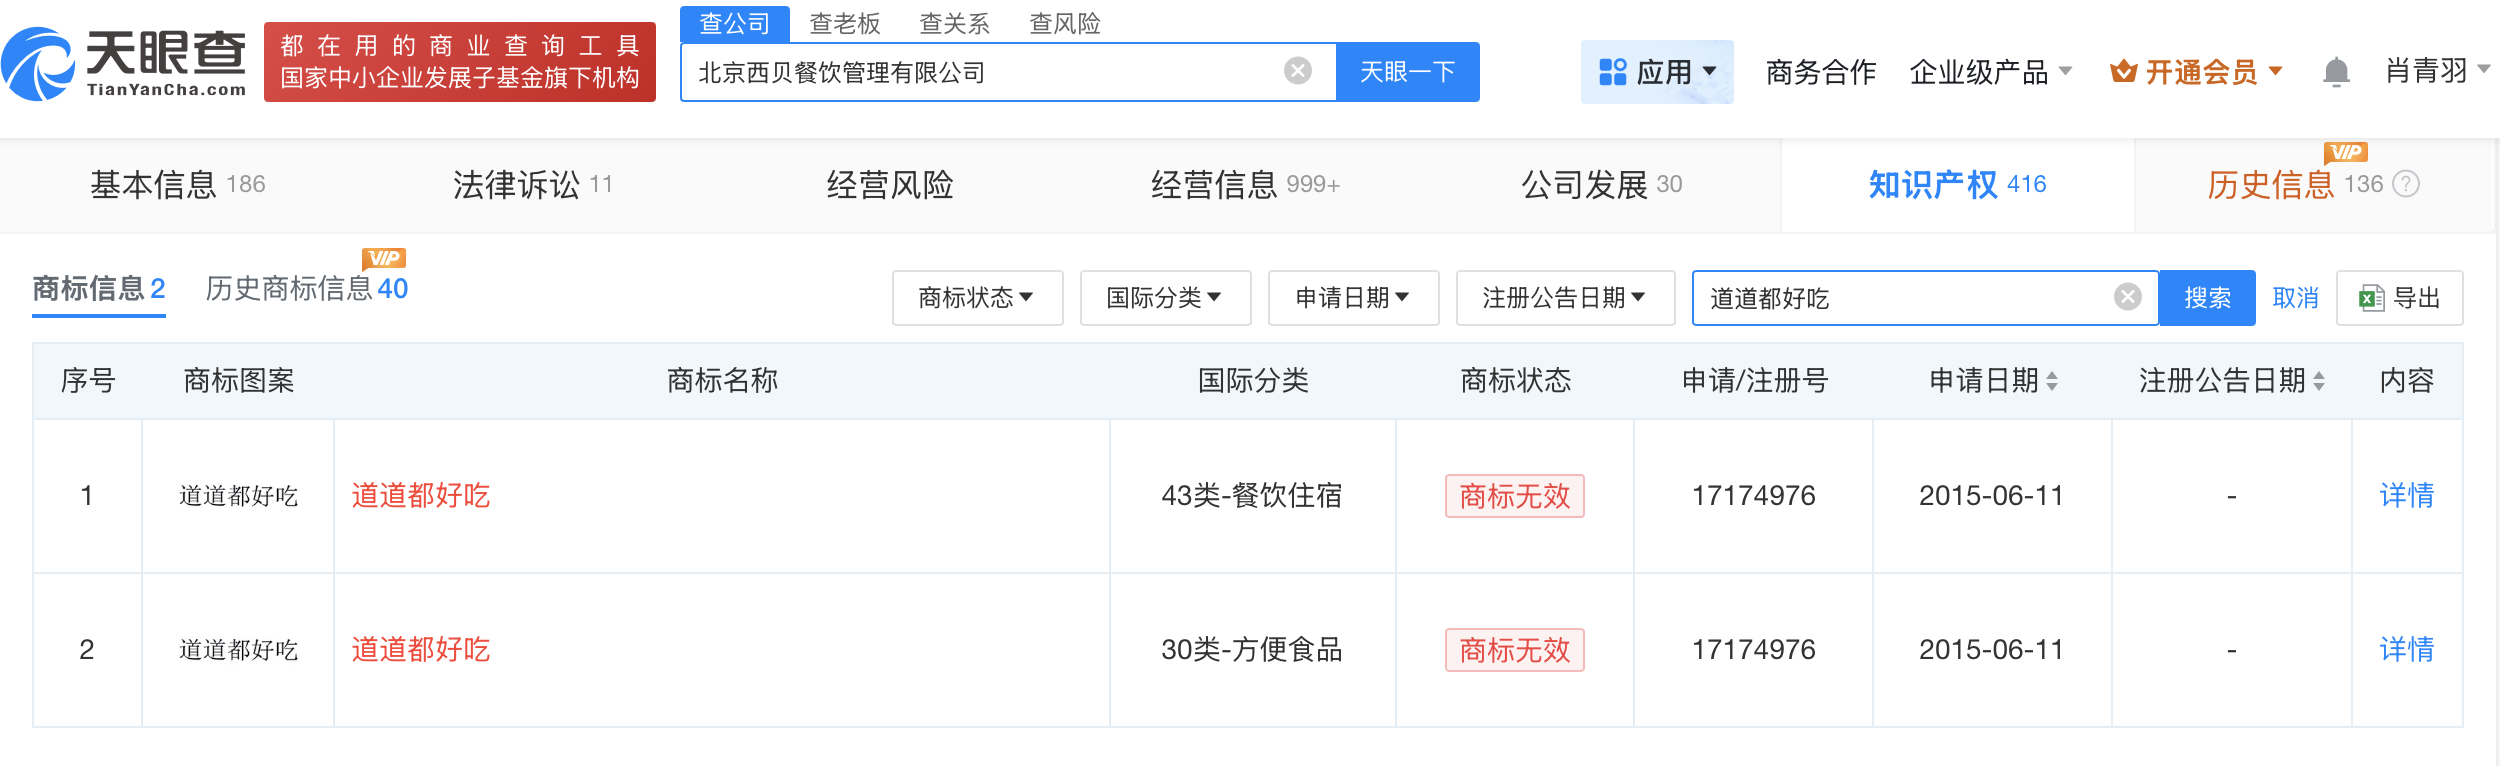The width and height of the screenshot is (2500, 766).
Task: Click the TianYanCha logo
Action: (124, 64)
